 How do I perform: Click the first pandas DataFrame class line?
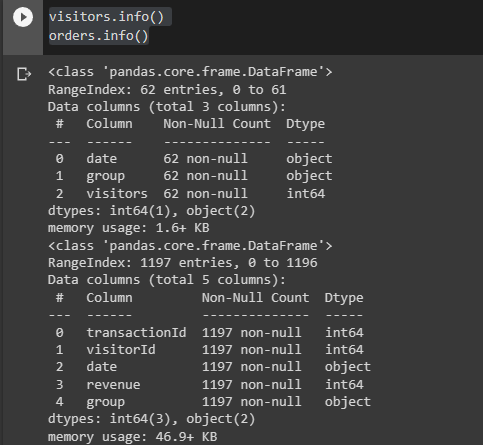190,72
